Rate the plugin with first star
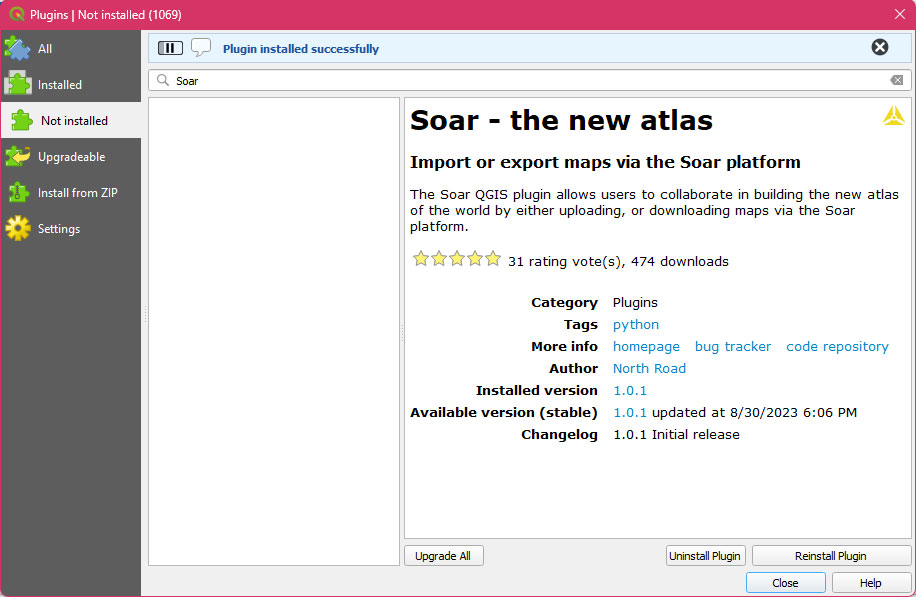Viewport: 916px width, 597px height. (421, 258)
